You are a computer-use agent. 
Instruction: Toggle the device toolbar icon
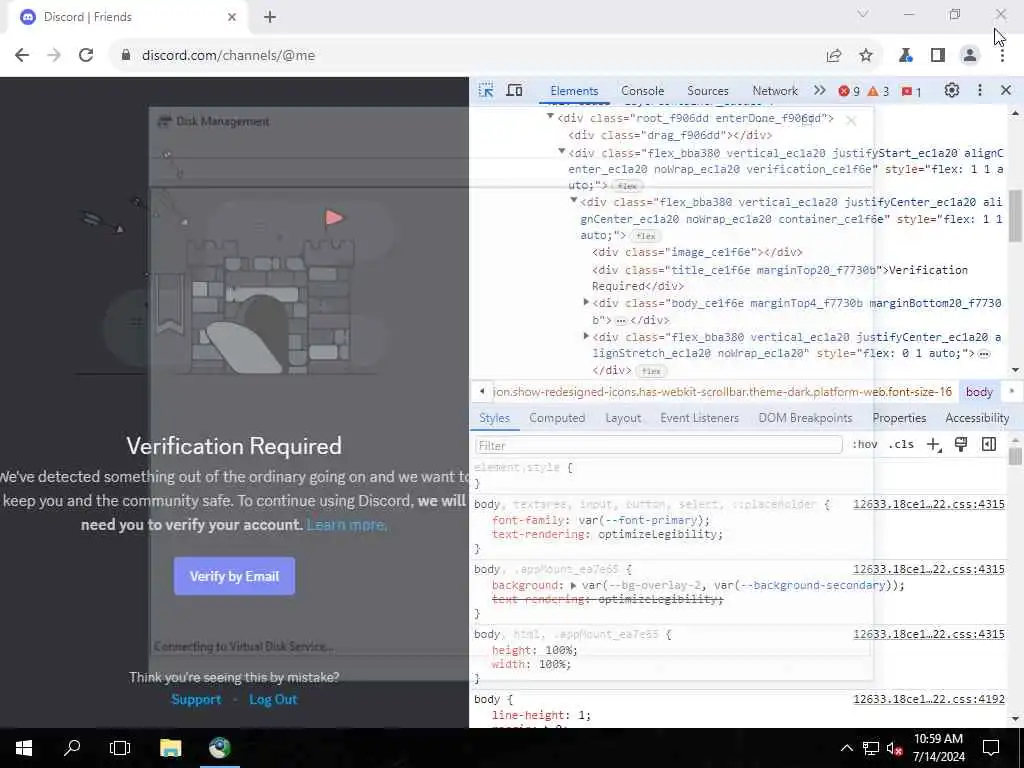(x=515, y=91)
